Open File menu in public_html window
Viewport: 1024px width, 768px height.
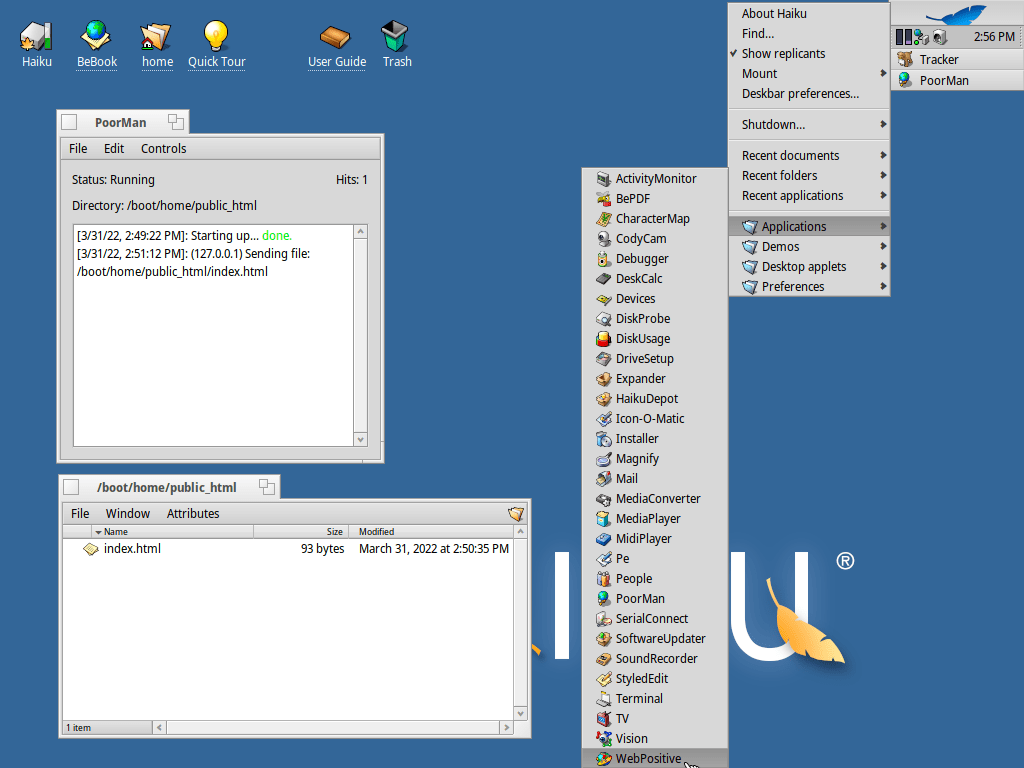(x=80, y=513)
